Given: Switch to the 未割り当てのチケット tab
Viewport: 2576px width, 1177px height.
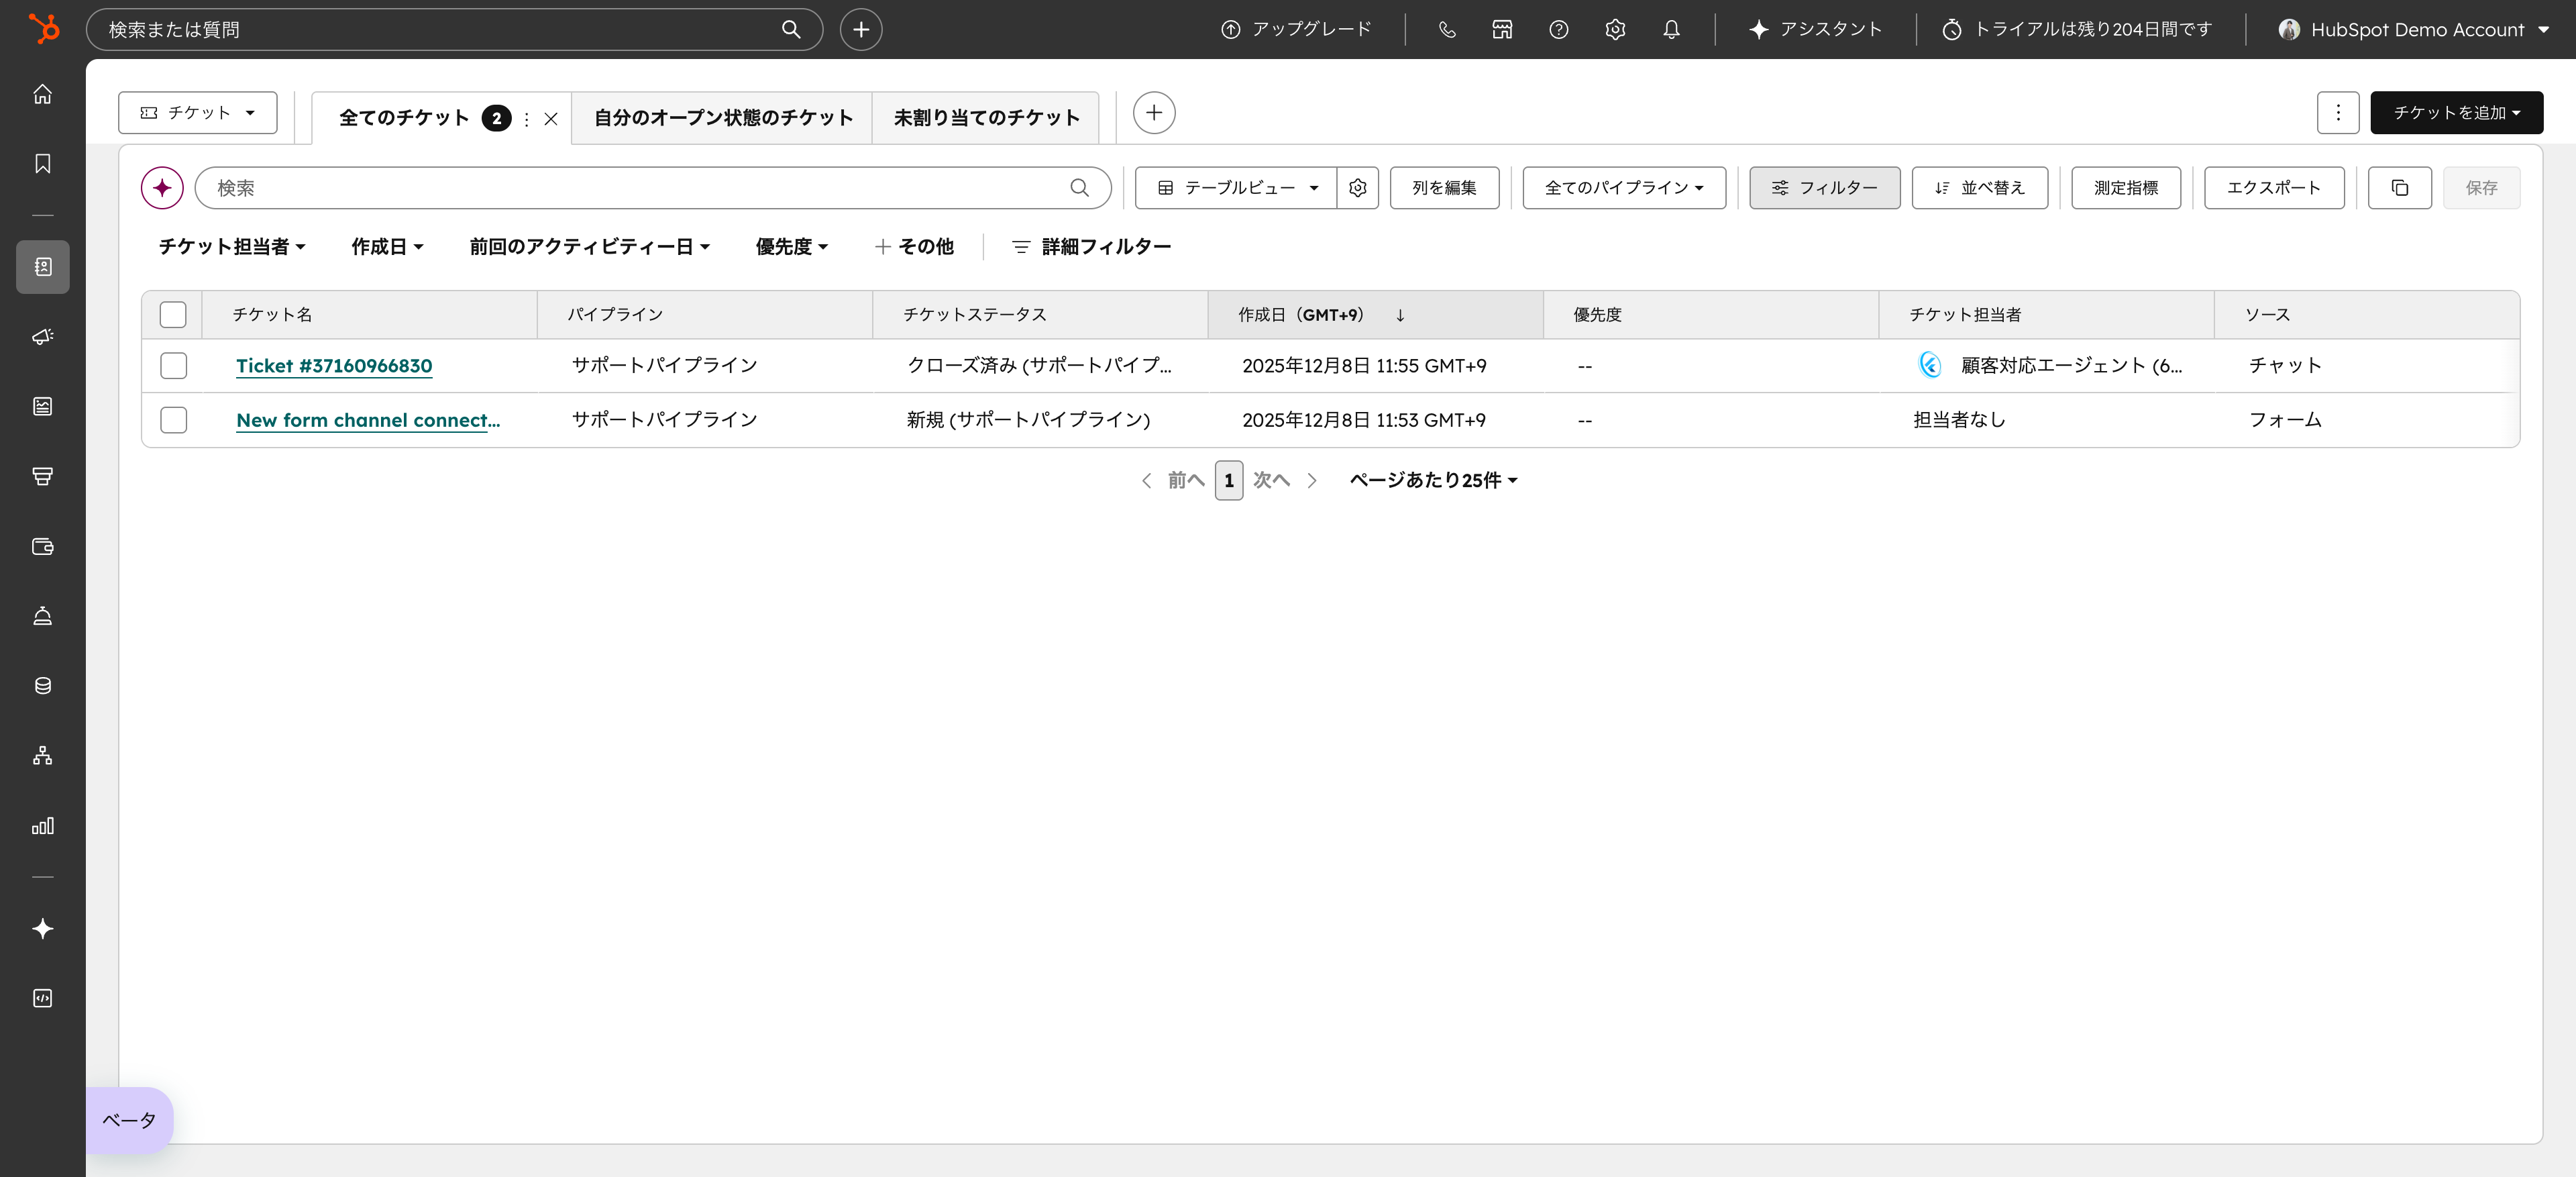Looking at the screenshot, I should [x=985, y=117].
